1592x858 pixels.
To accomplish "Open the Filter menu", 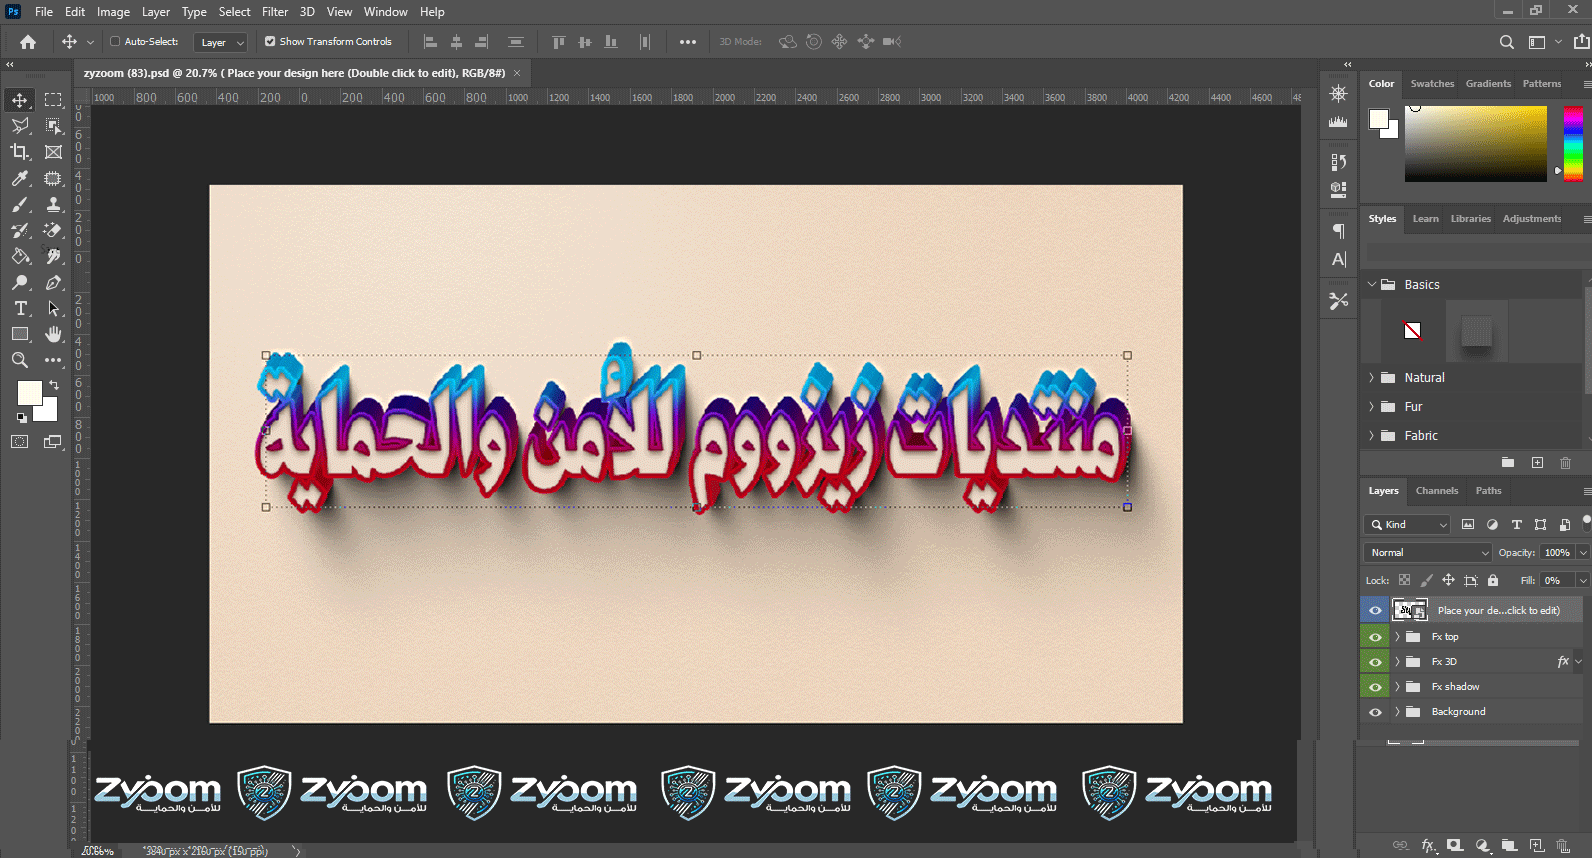I will click(275, 12).
